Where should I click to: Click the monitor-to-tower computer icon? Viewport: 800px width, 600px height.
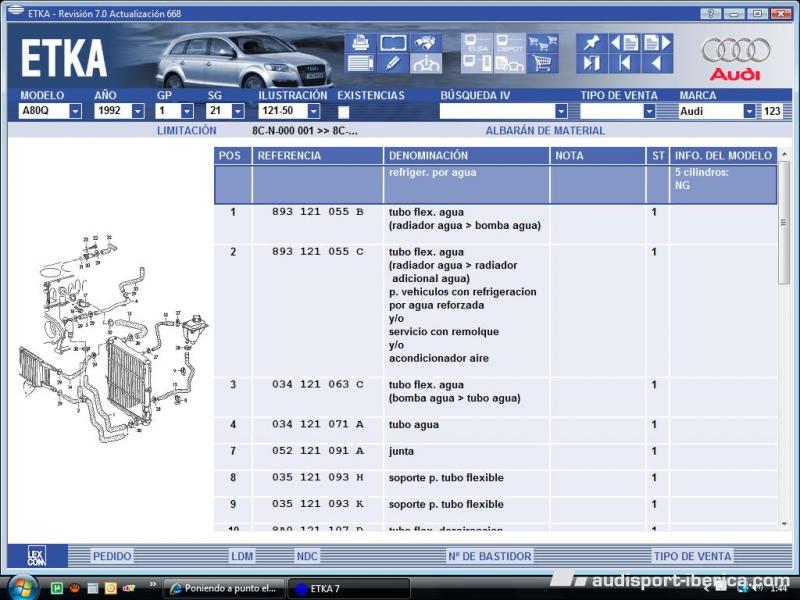(477, 63)
